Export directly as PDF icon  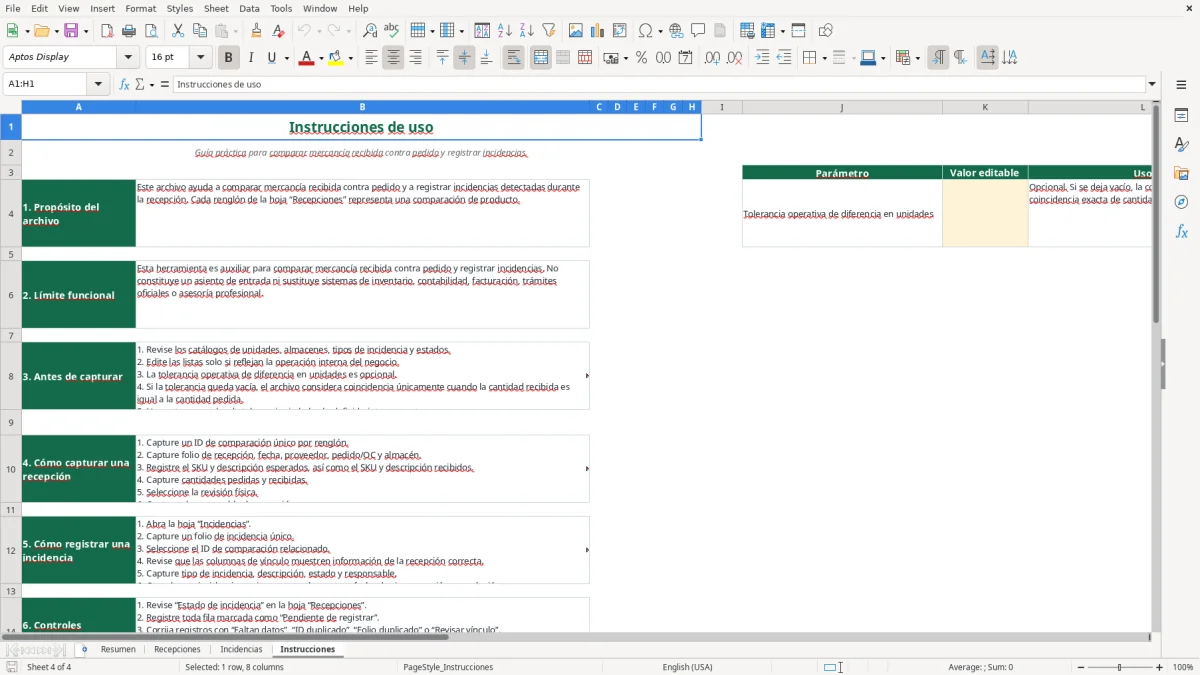click(107, 31)
